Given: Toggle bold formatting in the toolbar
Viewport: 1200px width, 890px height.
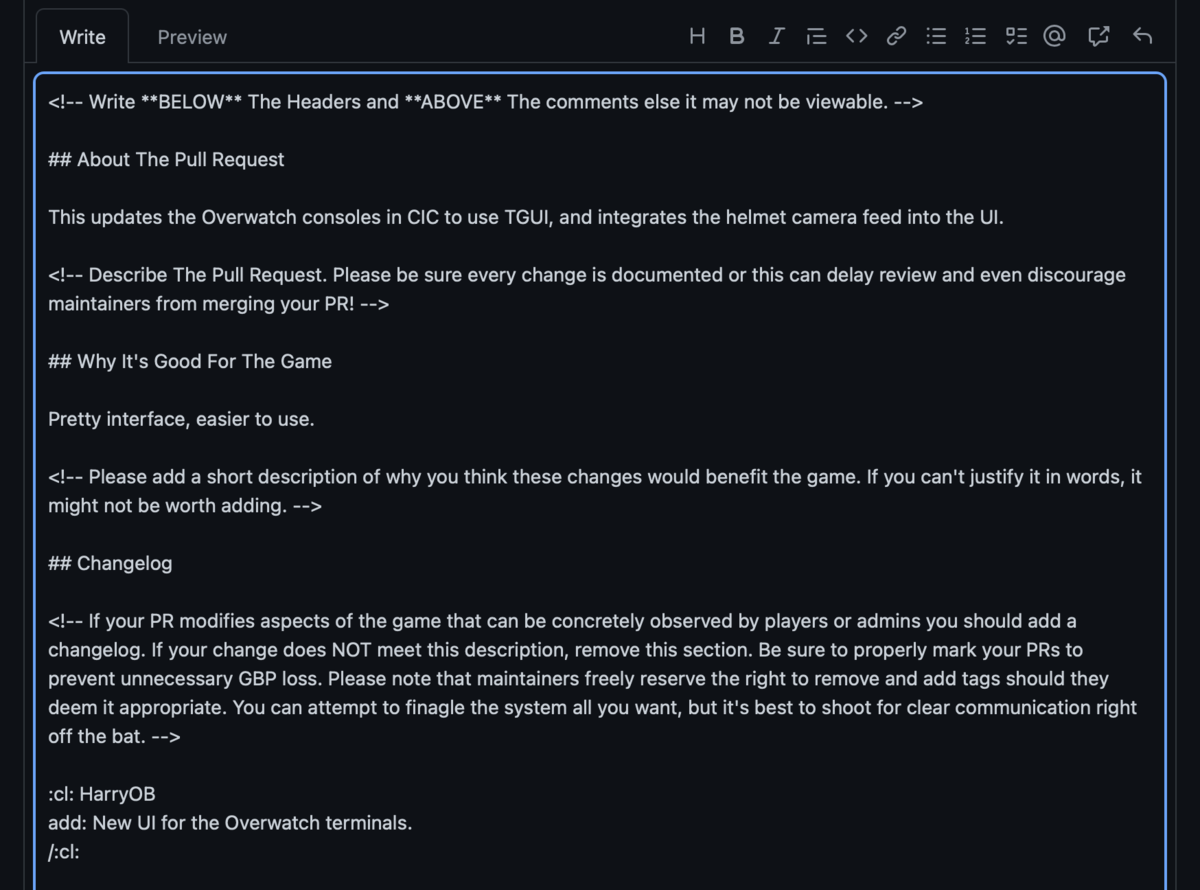Looking at the screenshot, I should tap(737, 37).
